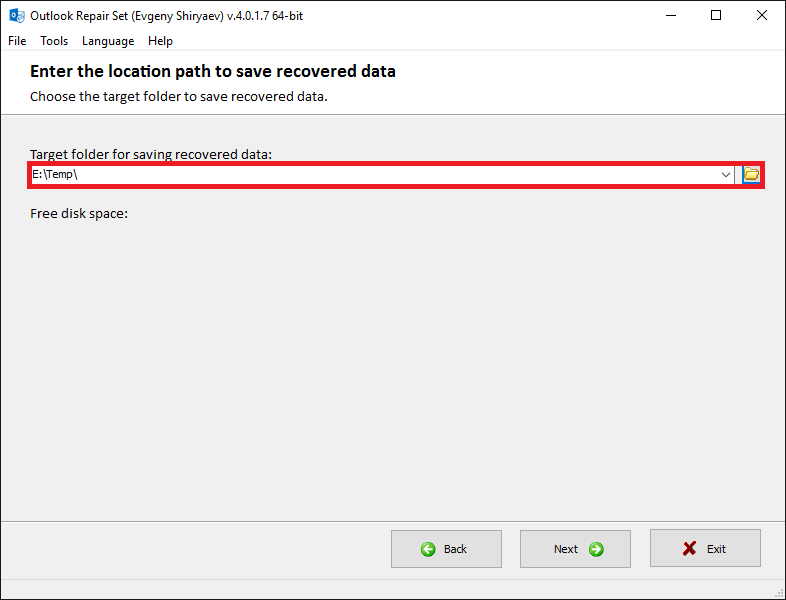Maximize the Outlook Repair Set window
Viewport: 786px width, 600px height.
(716, 16)
